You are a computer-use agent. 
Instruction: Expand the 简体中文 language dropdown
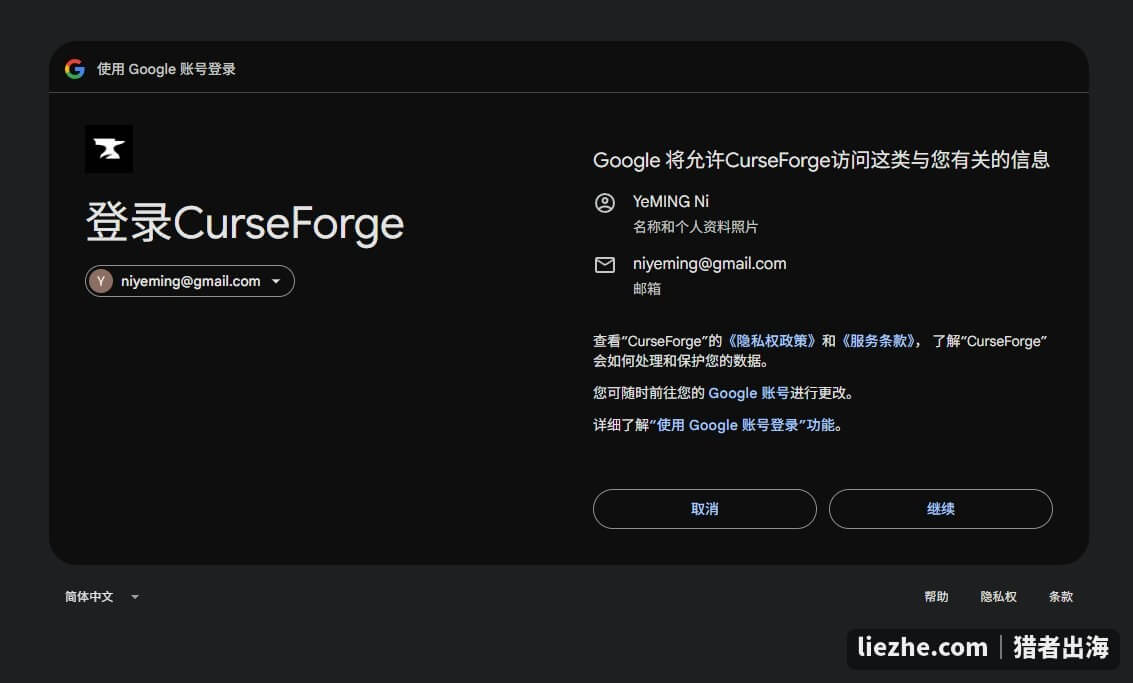pyautogui.click(x=102, y=597)
